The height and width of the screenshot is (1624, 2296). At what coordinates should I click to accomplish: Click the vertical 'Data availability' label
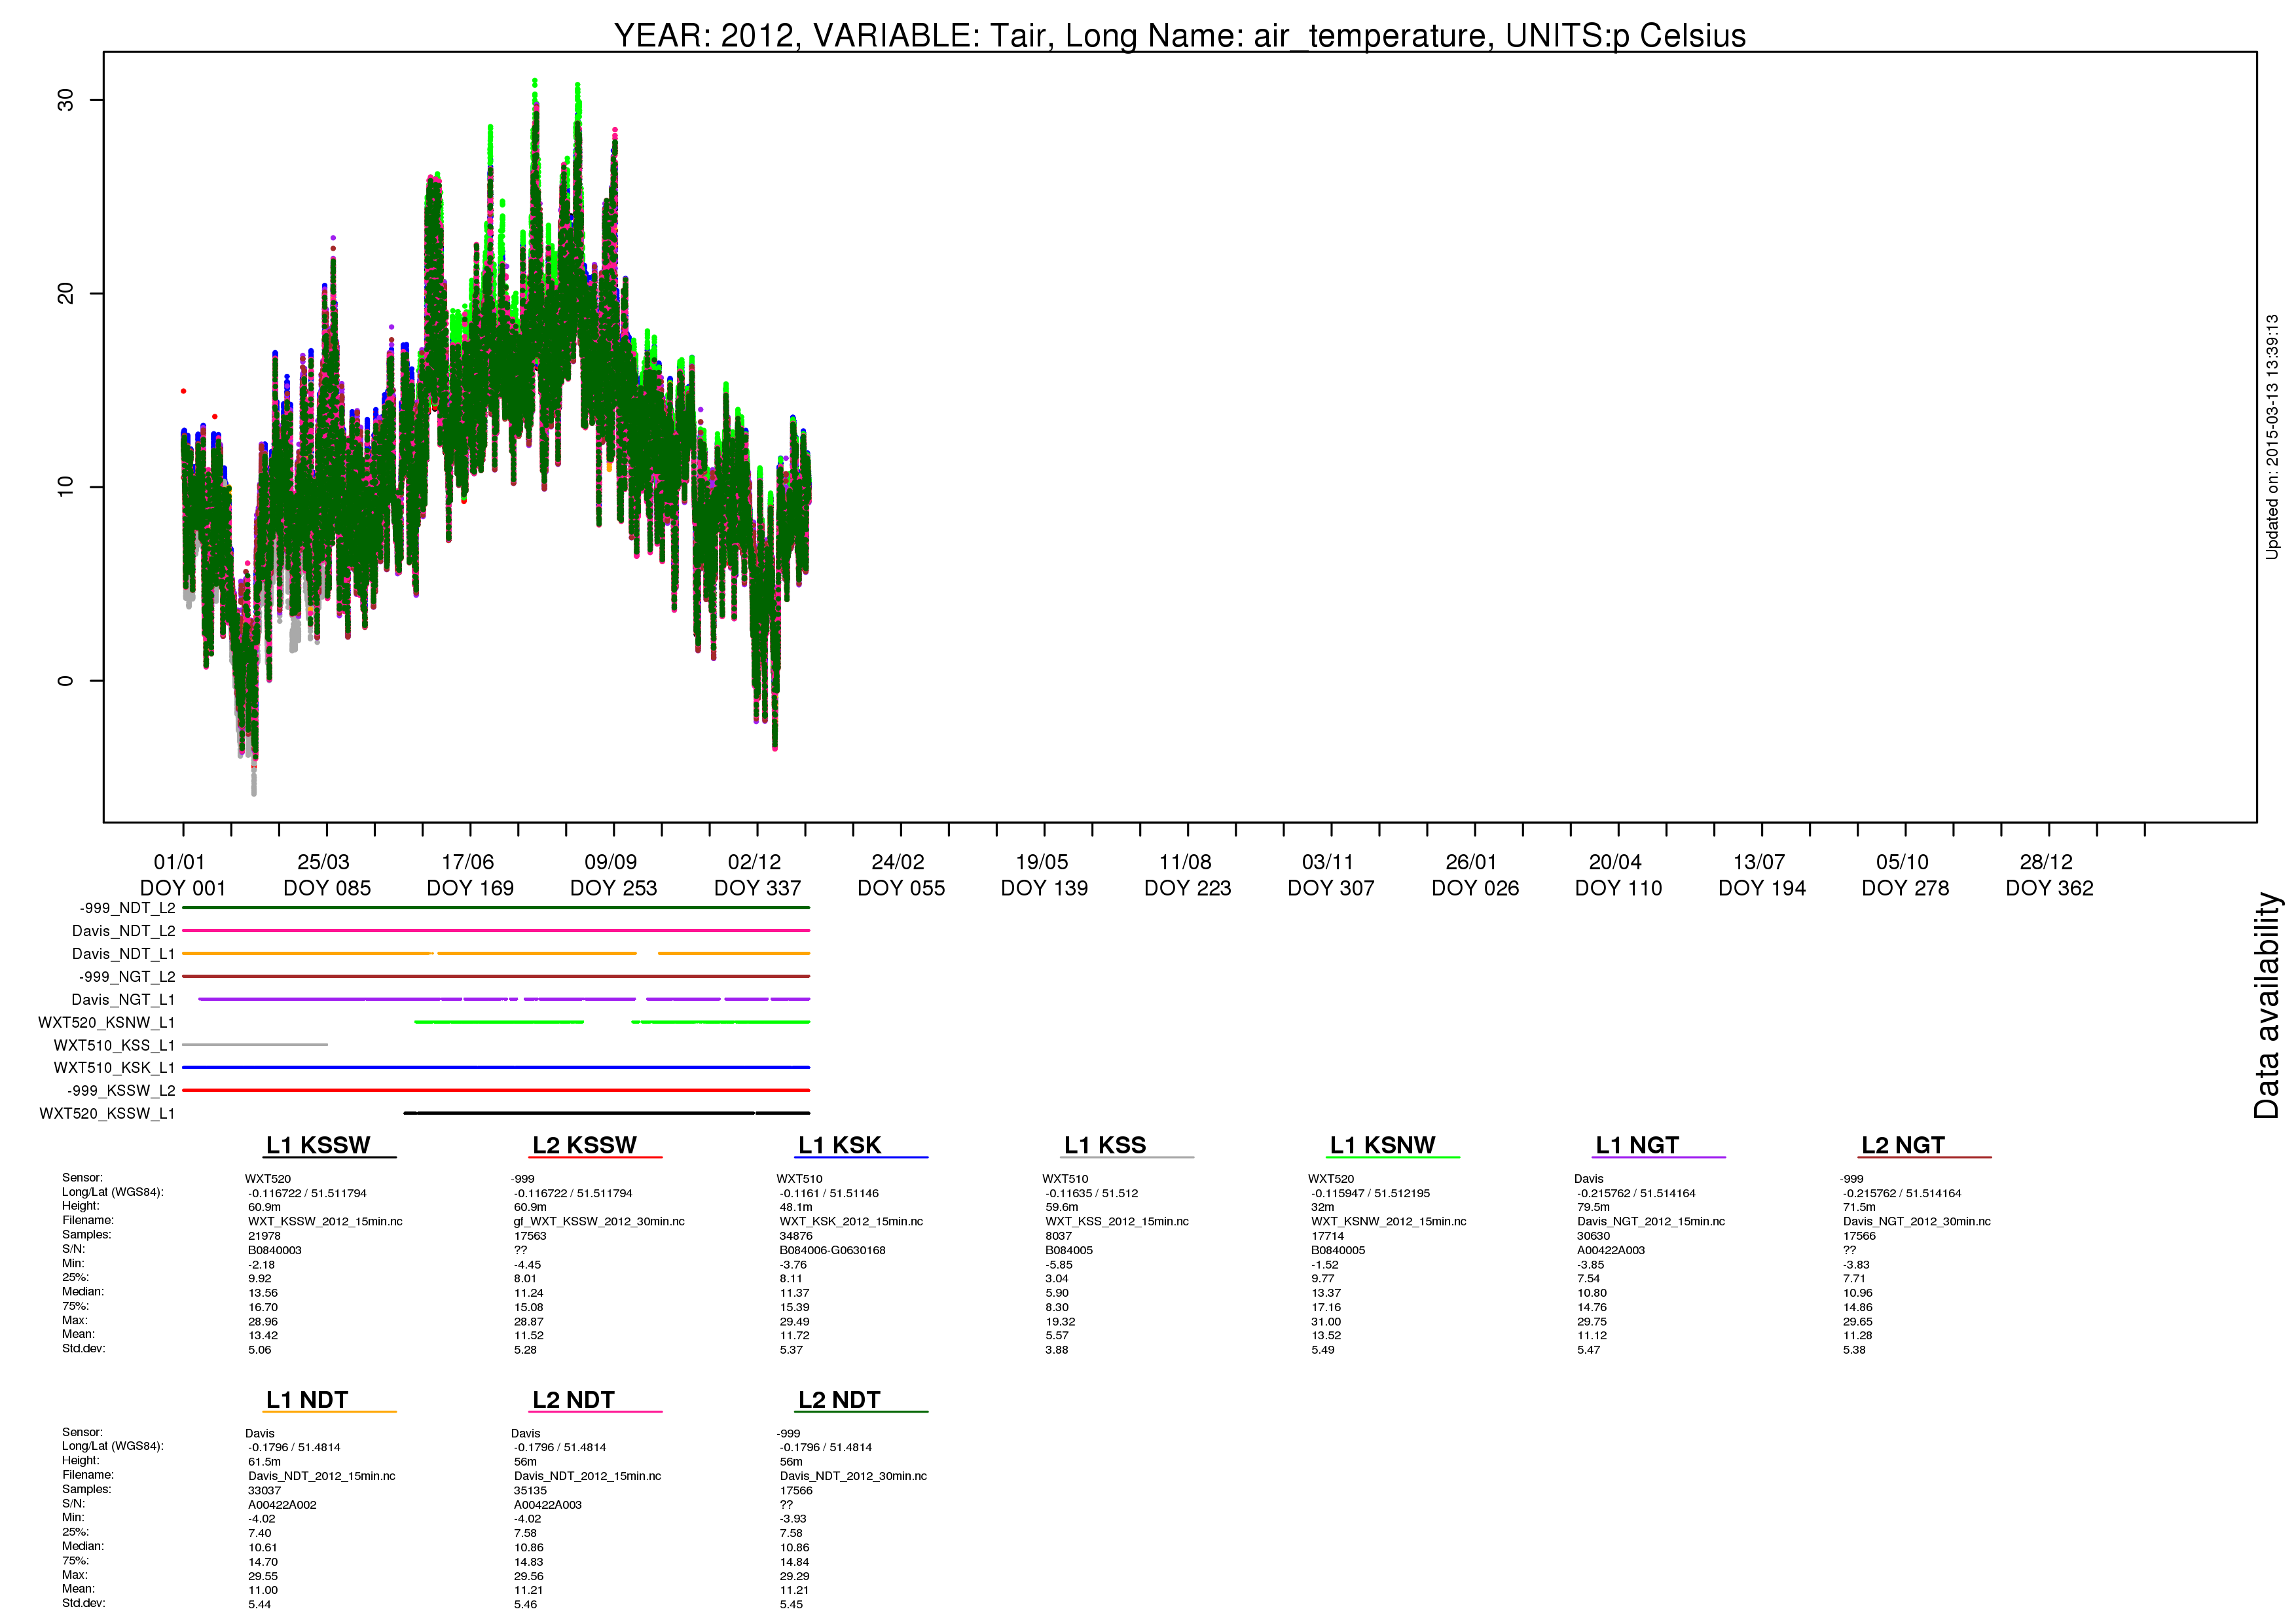pos(2267,1006)
